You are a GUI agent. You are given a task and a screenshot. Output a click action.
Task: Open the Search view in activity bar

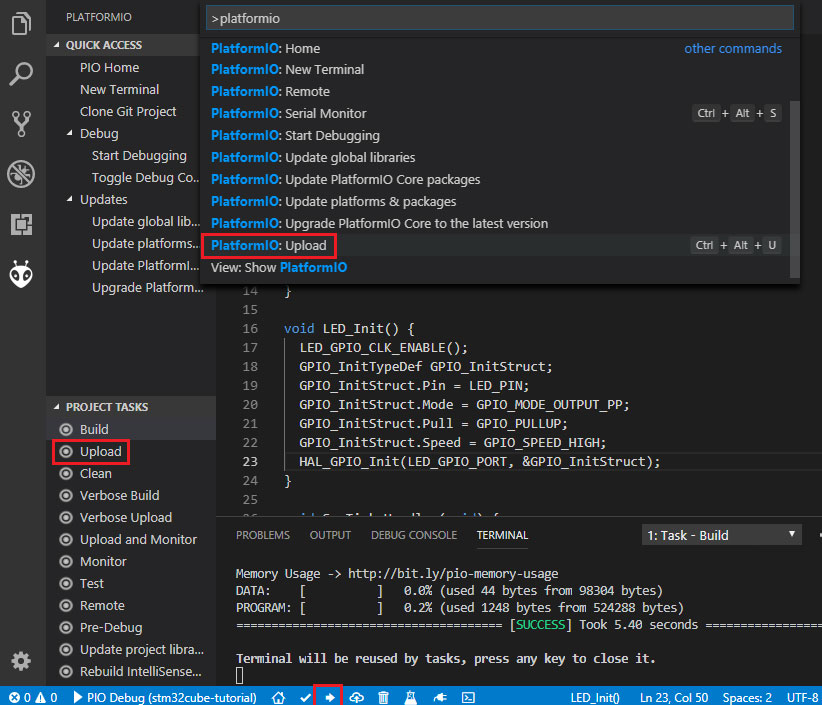21,73
